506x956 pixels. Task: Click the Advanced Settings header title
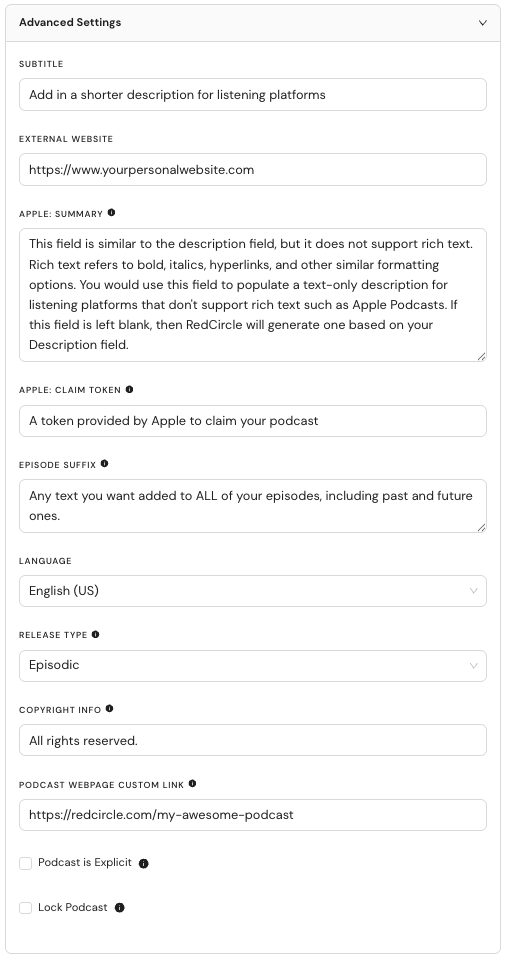click(x=70, y=23)
